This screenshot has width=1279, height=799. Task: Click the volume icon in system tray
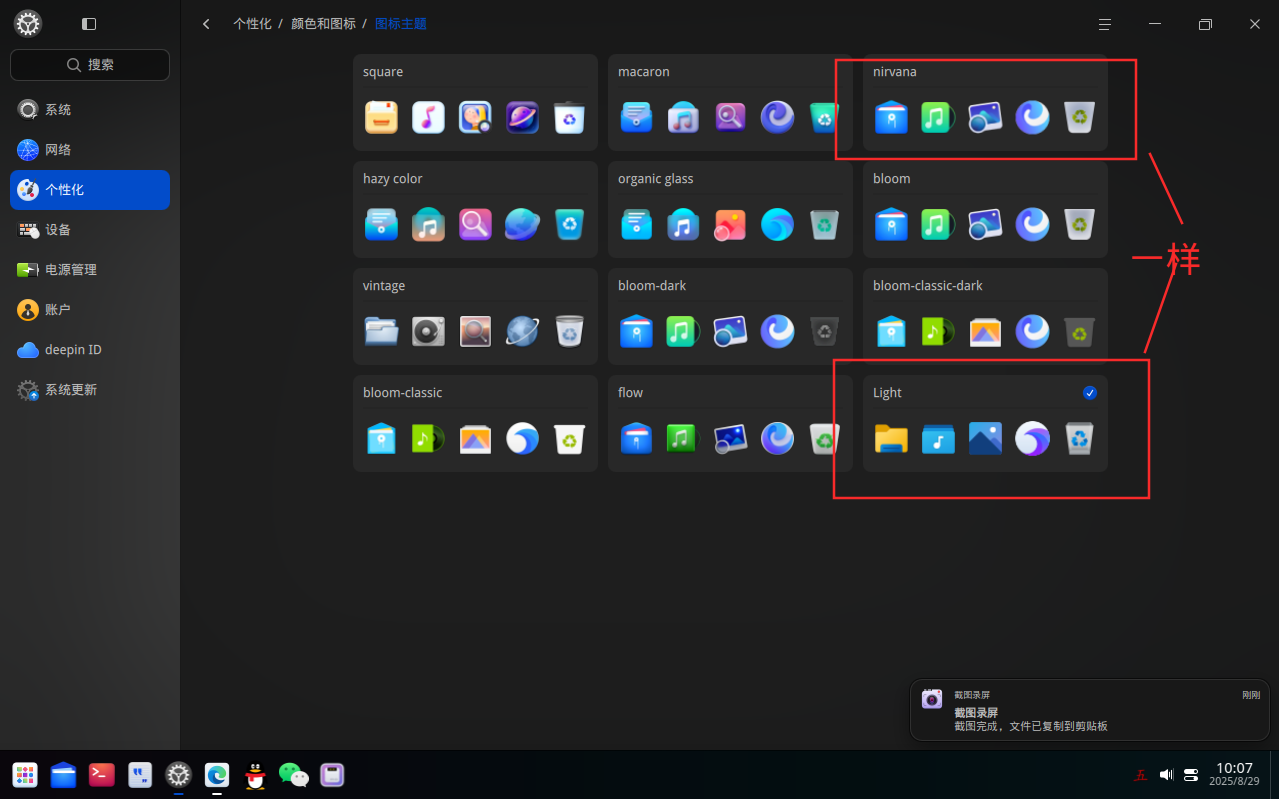pos(1166,775)
